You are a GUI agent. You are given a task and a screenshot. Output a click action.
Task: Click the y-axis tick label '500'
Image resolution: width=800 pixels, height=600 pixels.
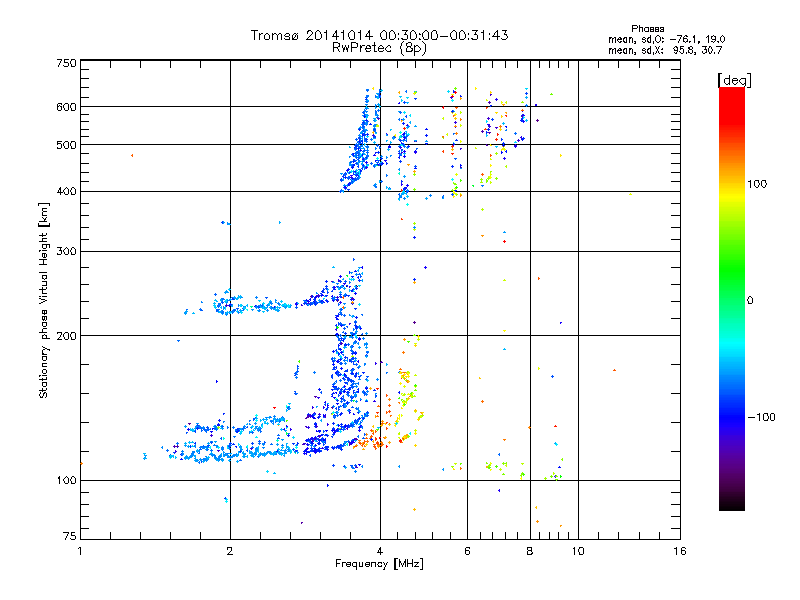pyautogui.click(x=66, y=145)
